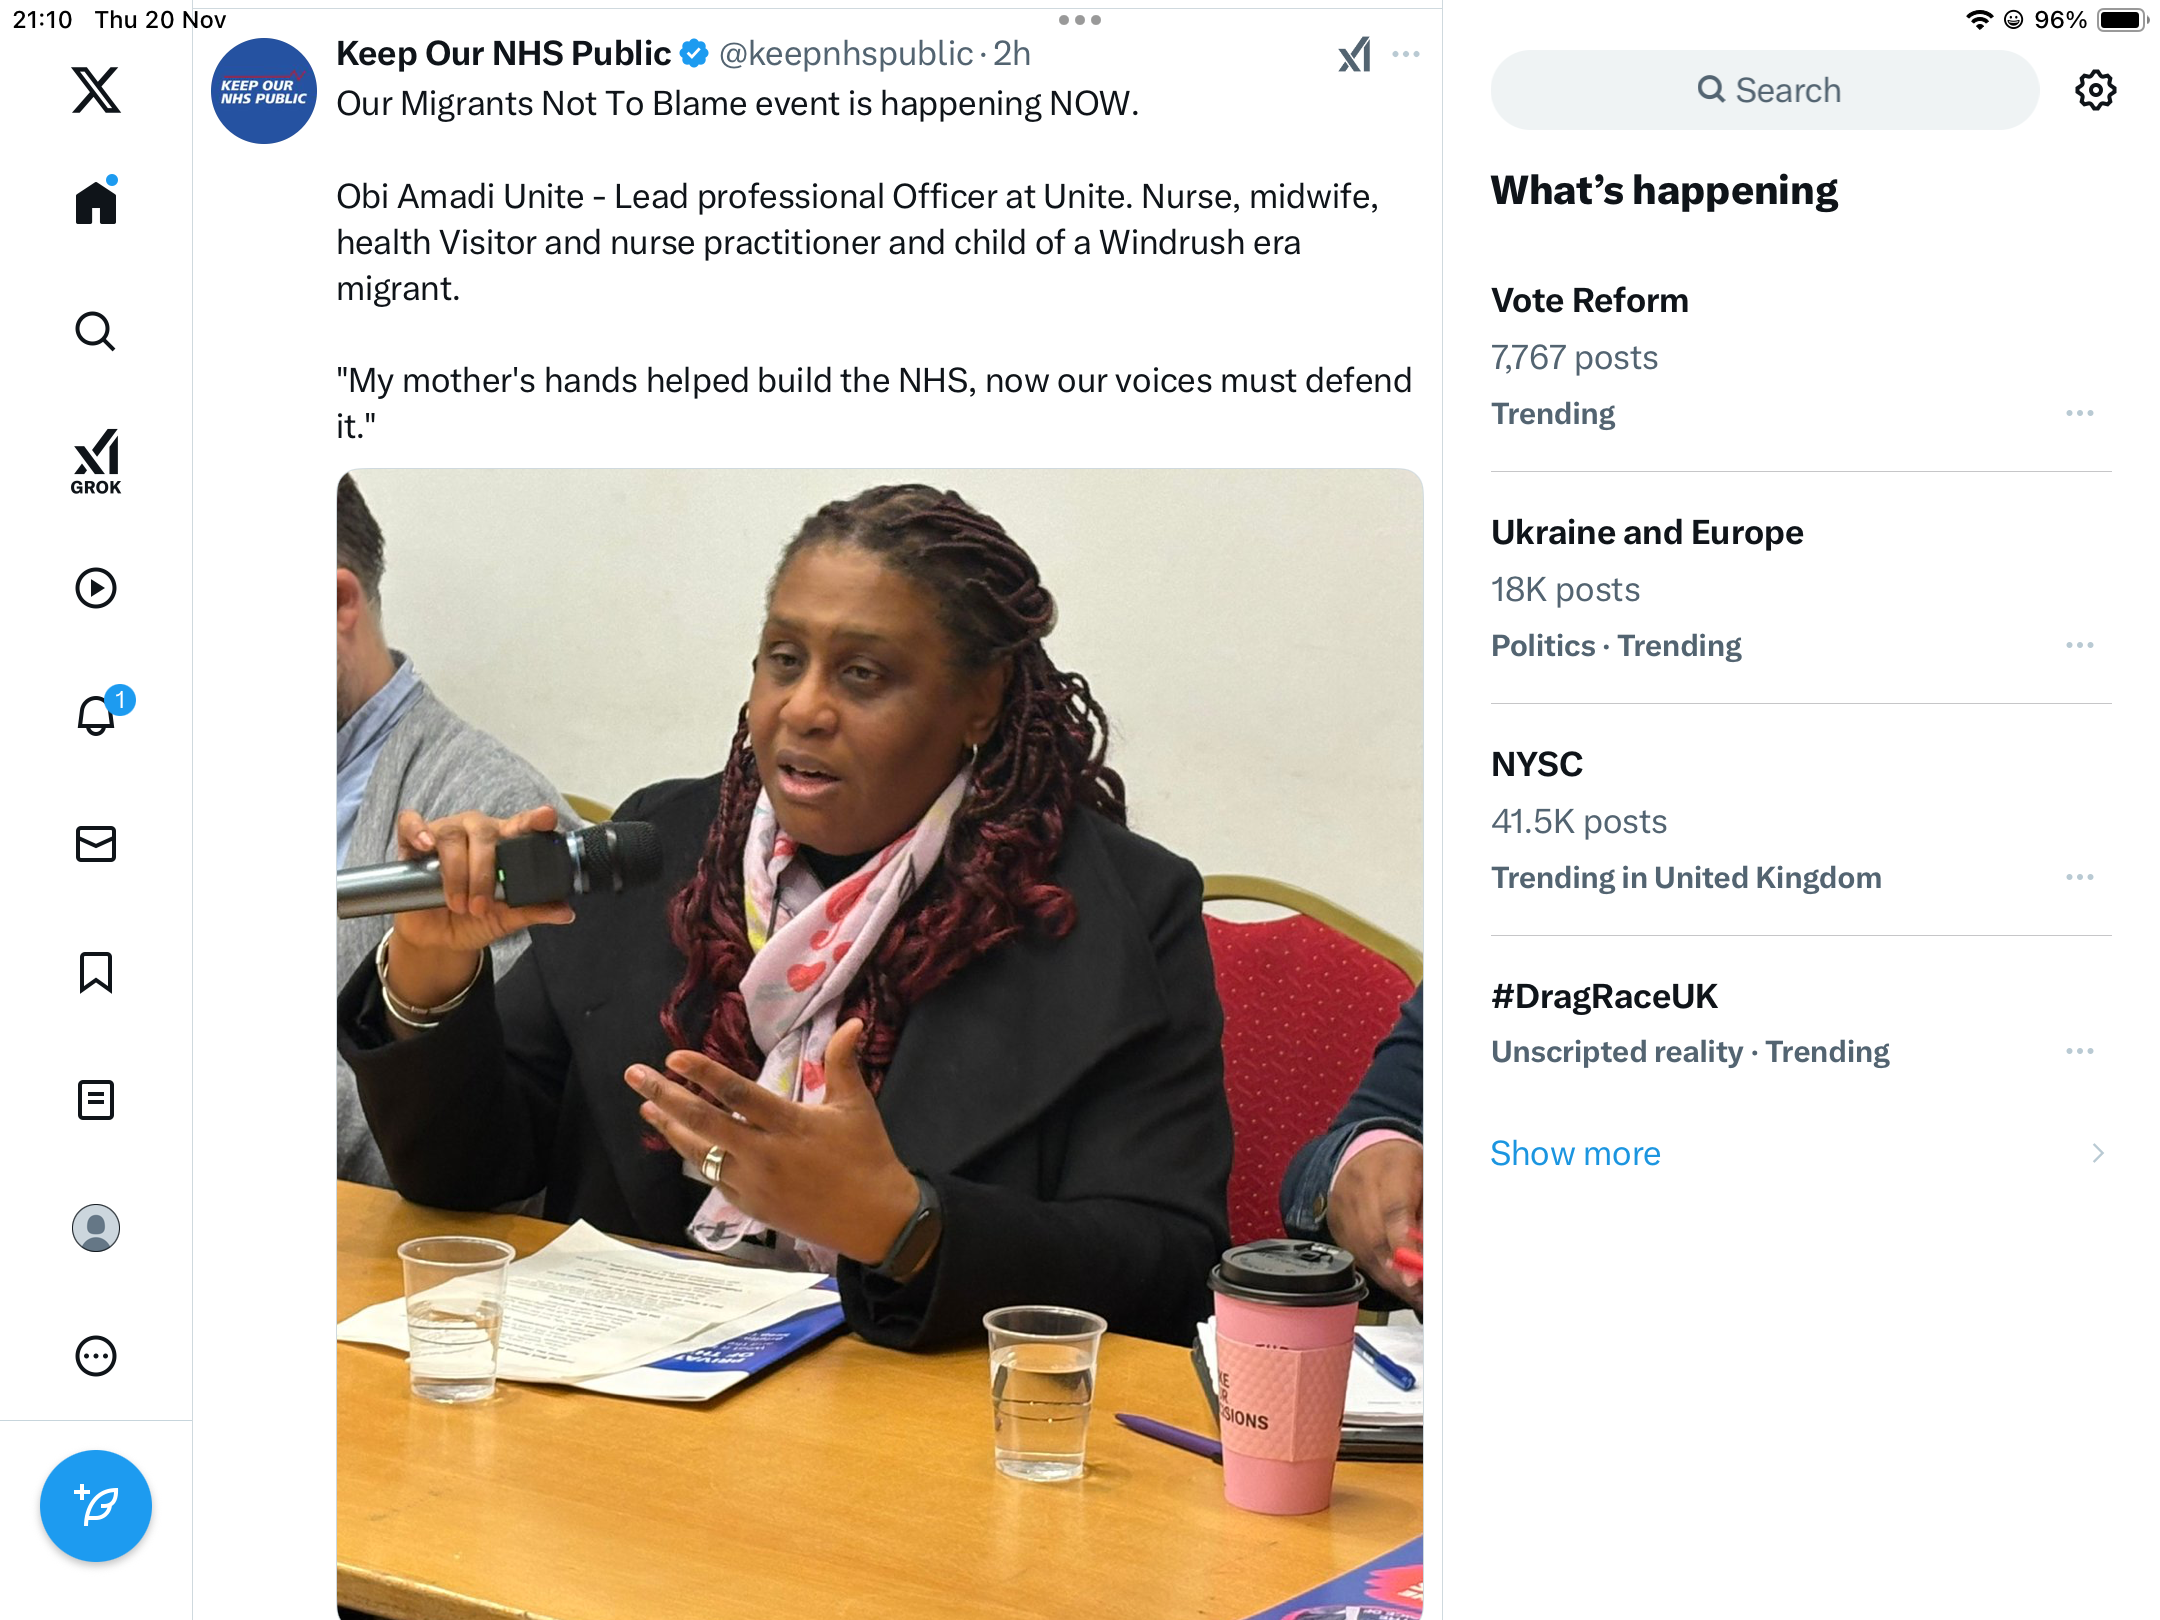Open Grok from the sidebar
This screenshot has width=2160, height=1620.
tap(96, 461)
